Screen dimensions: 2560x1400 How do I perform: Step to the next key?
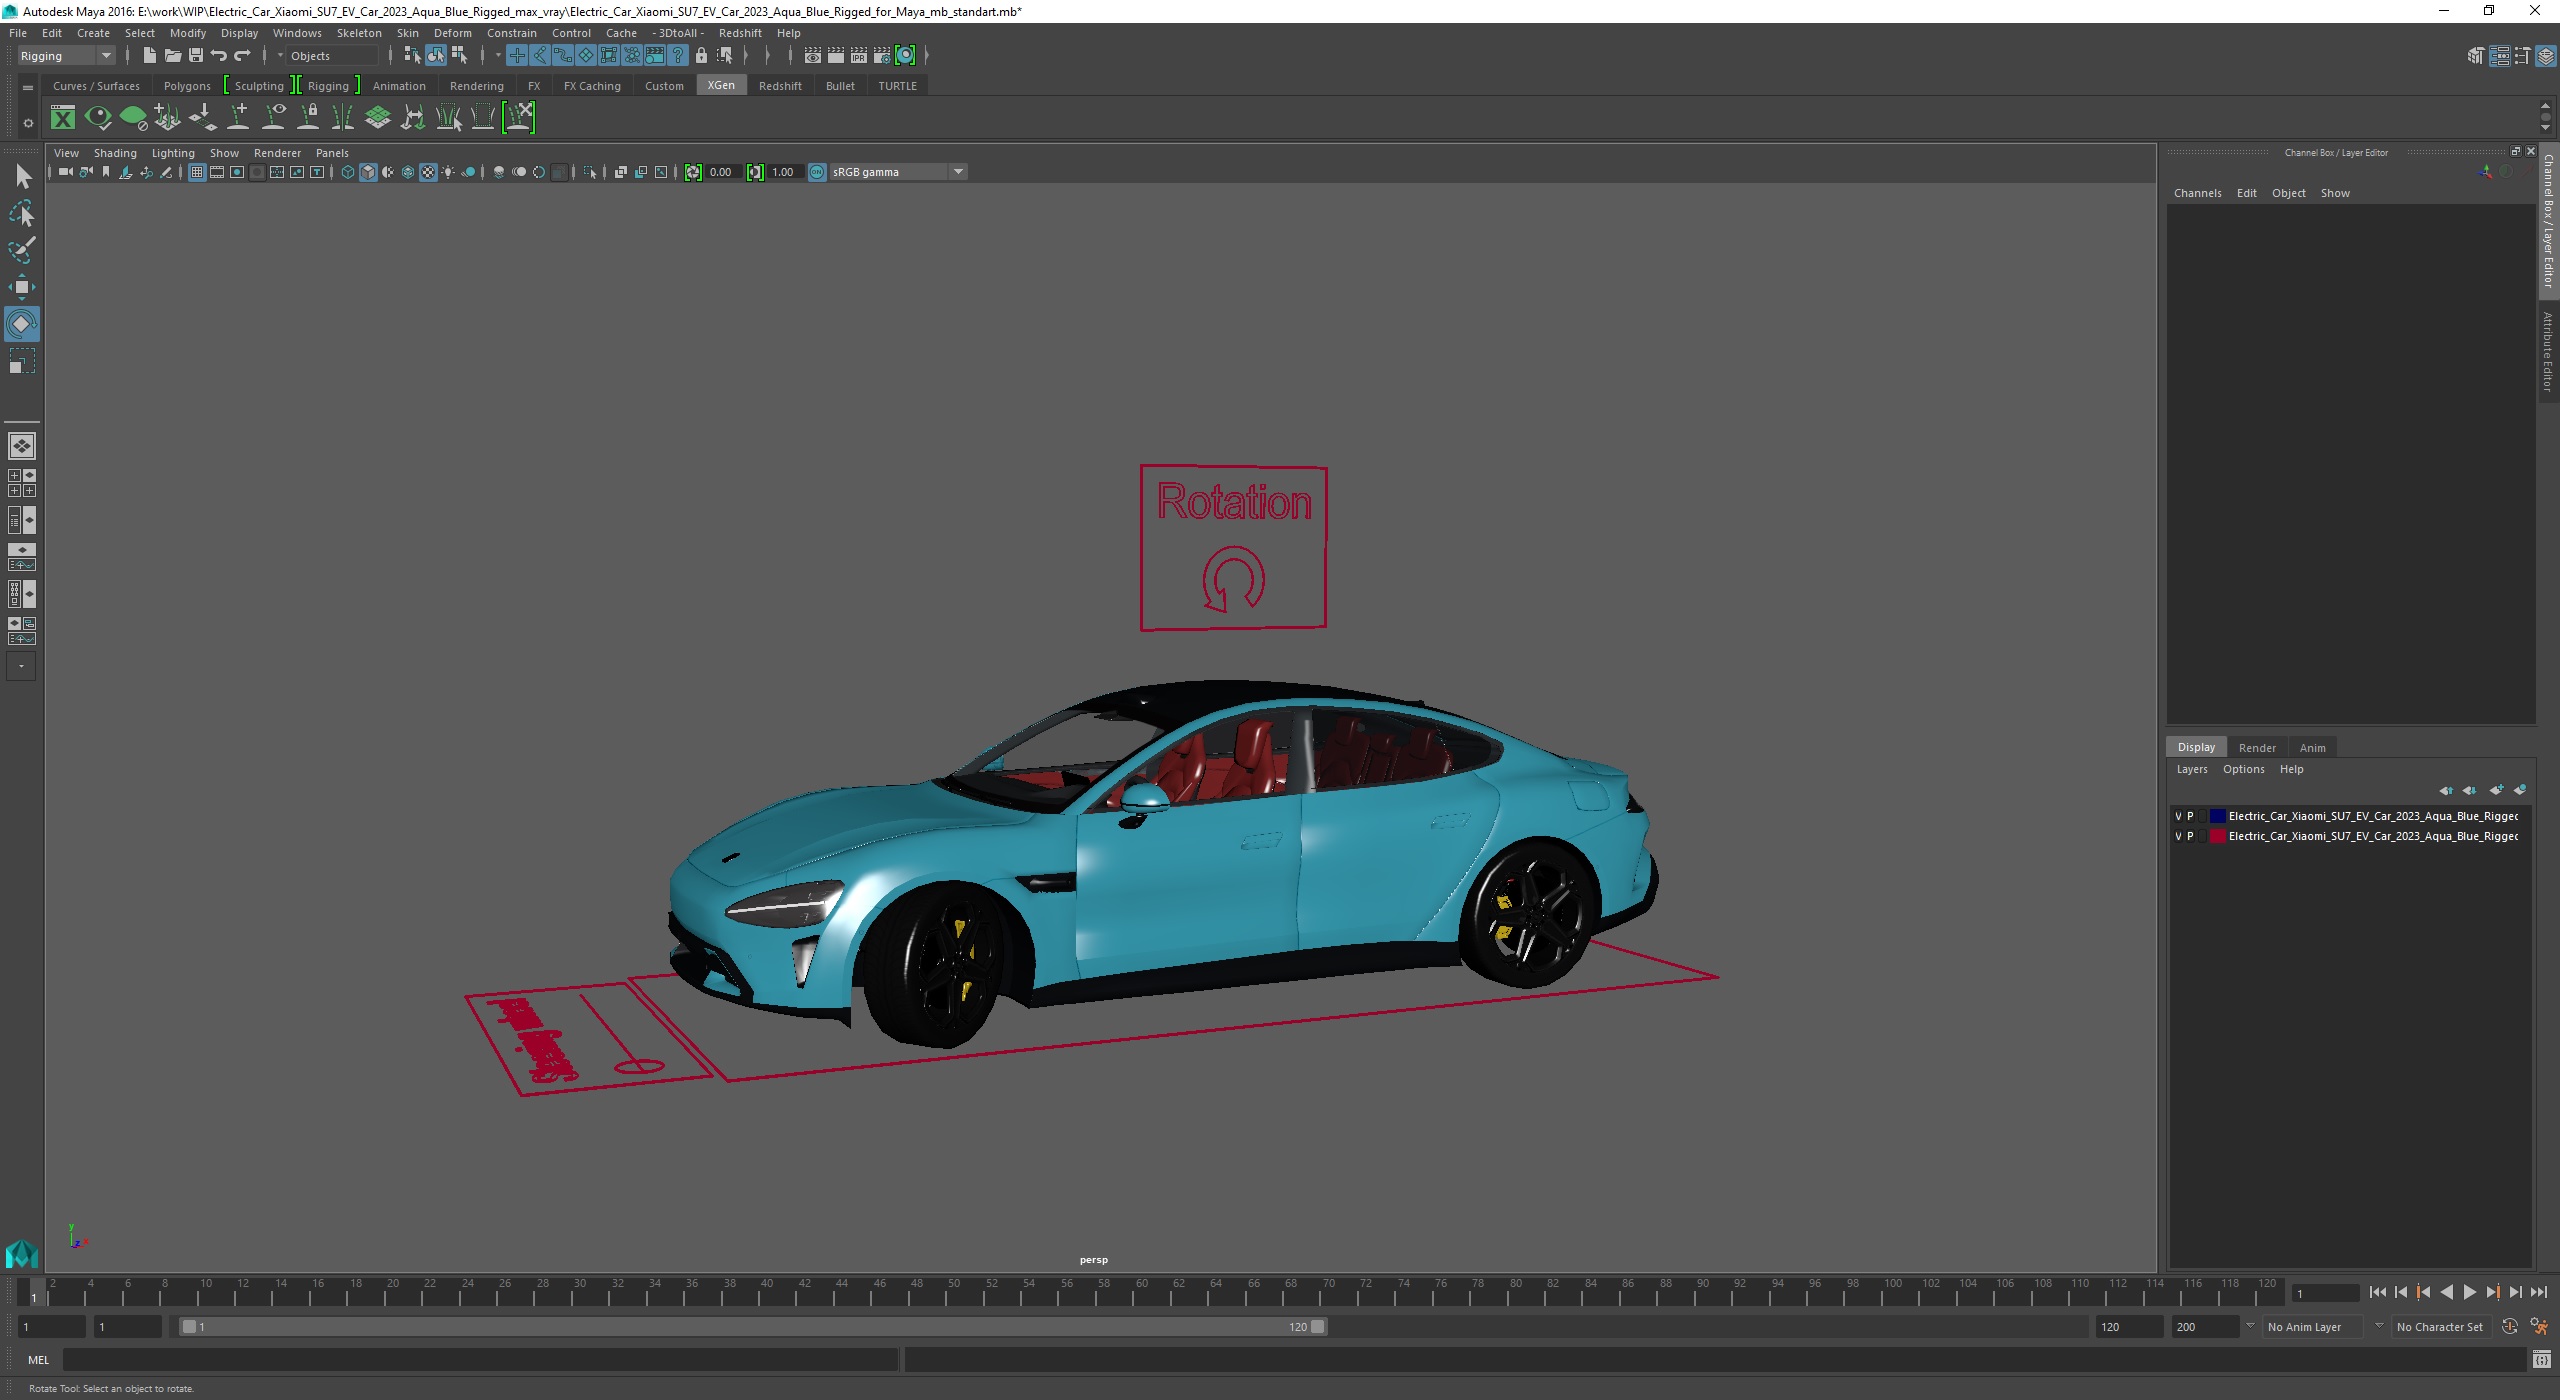coord(2493,1292)
